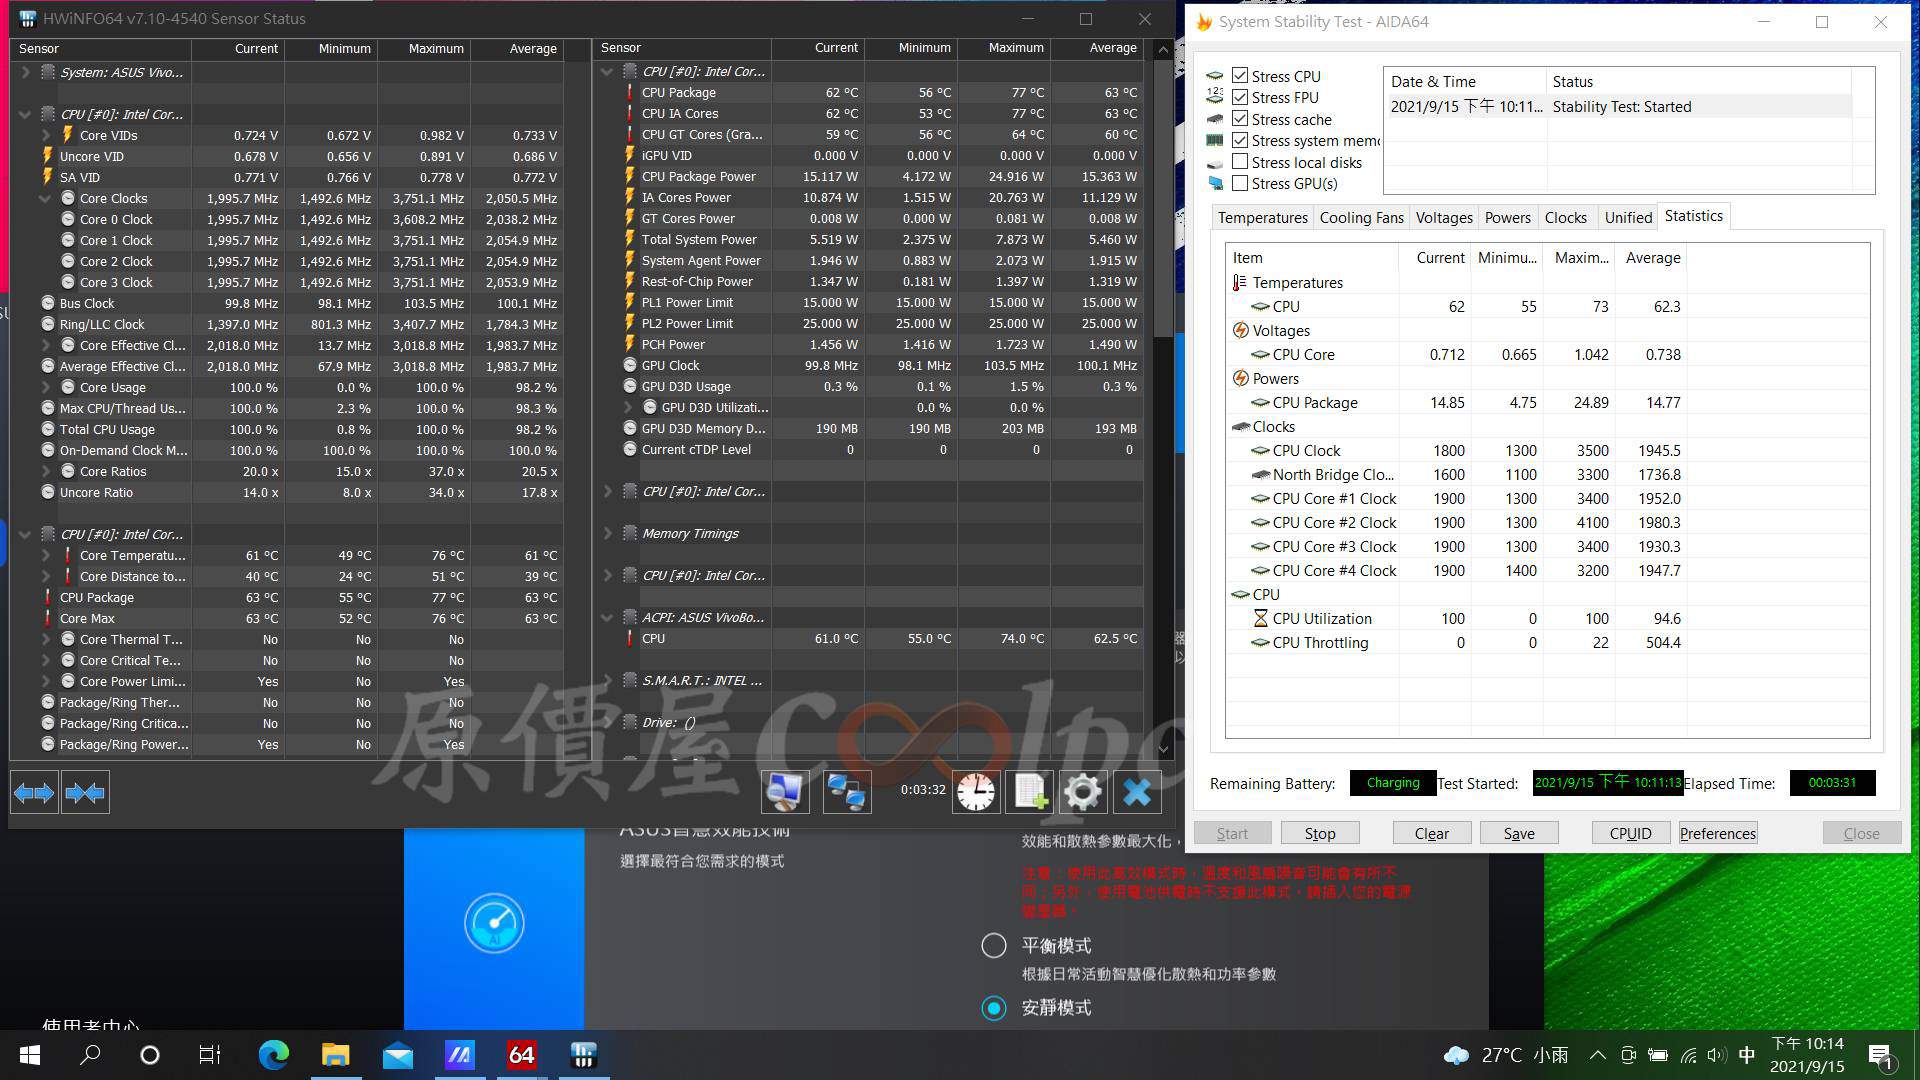Click AIDA64 flame icon in title bar
The width and height of the screenshot is (1920, 1080).
[x=1204, y=22]
